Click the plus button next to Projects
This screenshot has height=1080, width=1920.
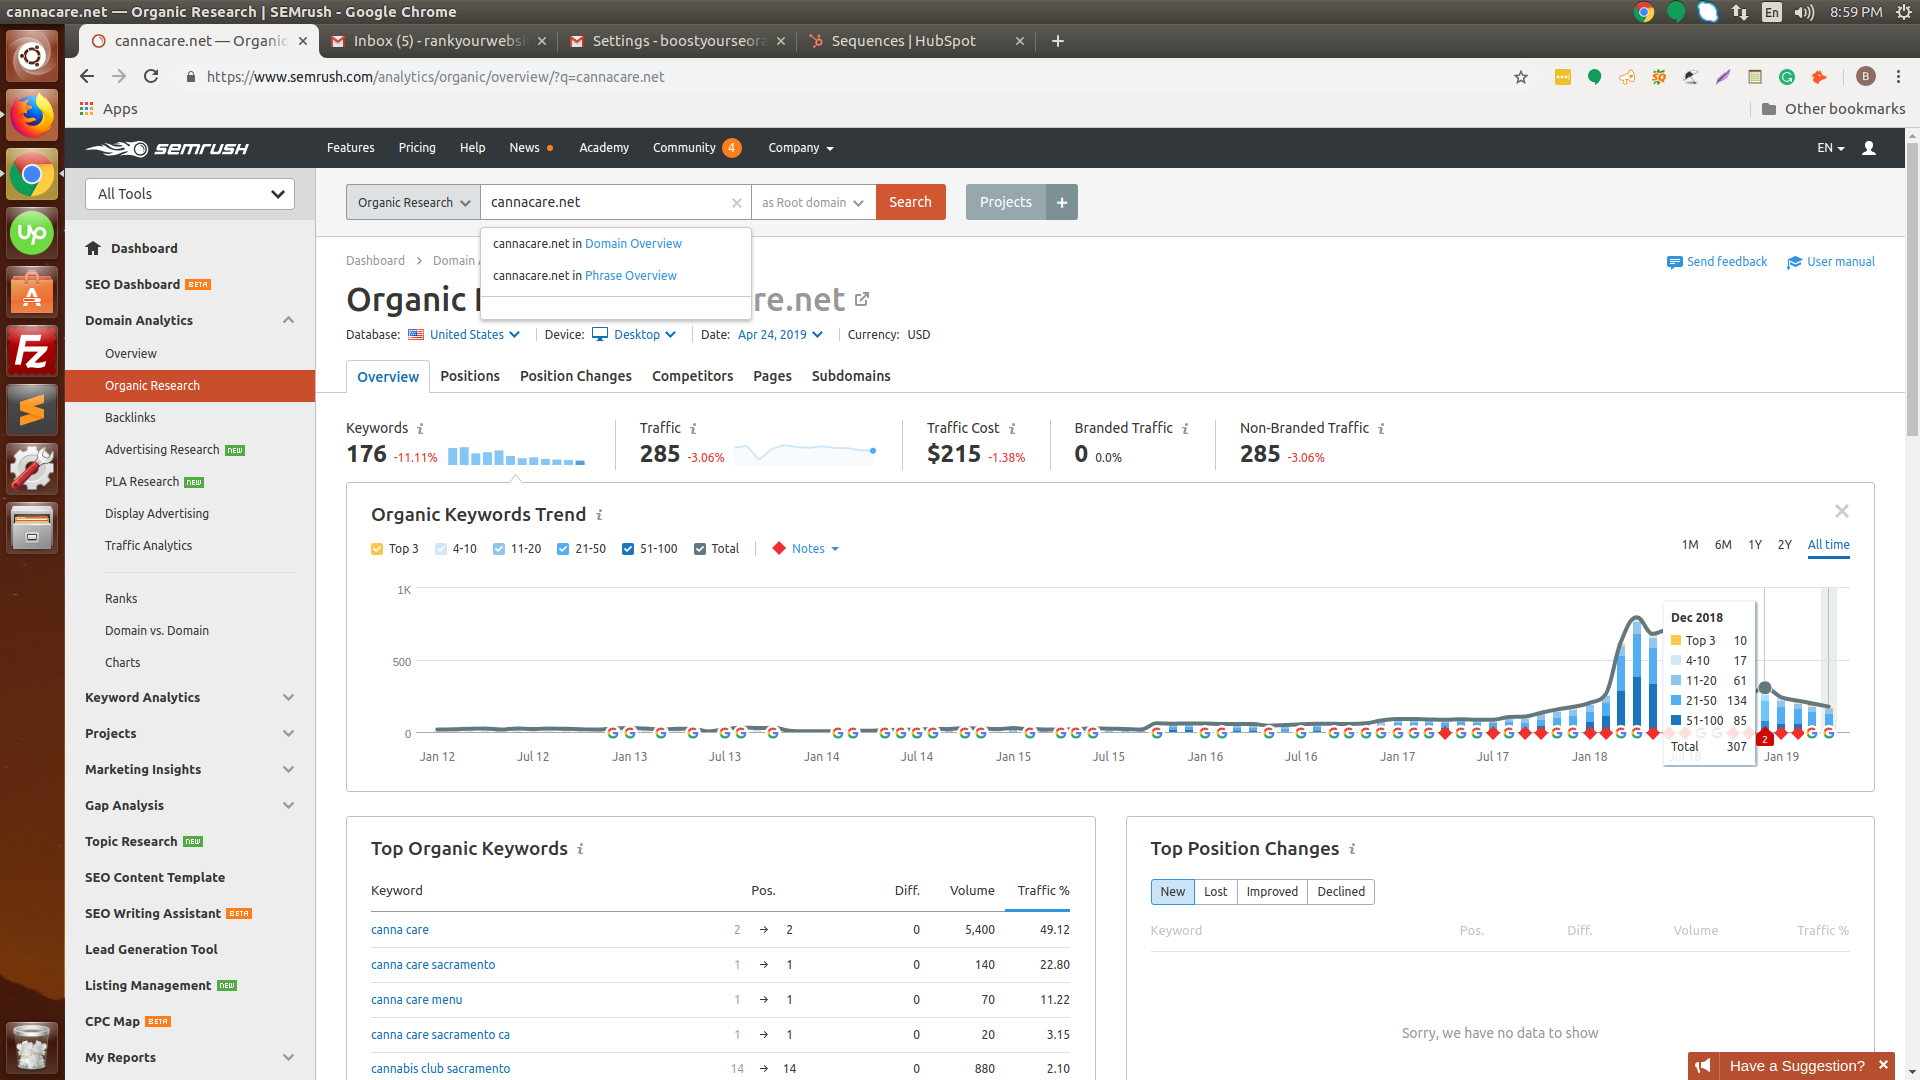1062,202
